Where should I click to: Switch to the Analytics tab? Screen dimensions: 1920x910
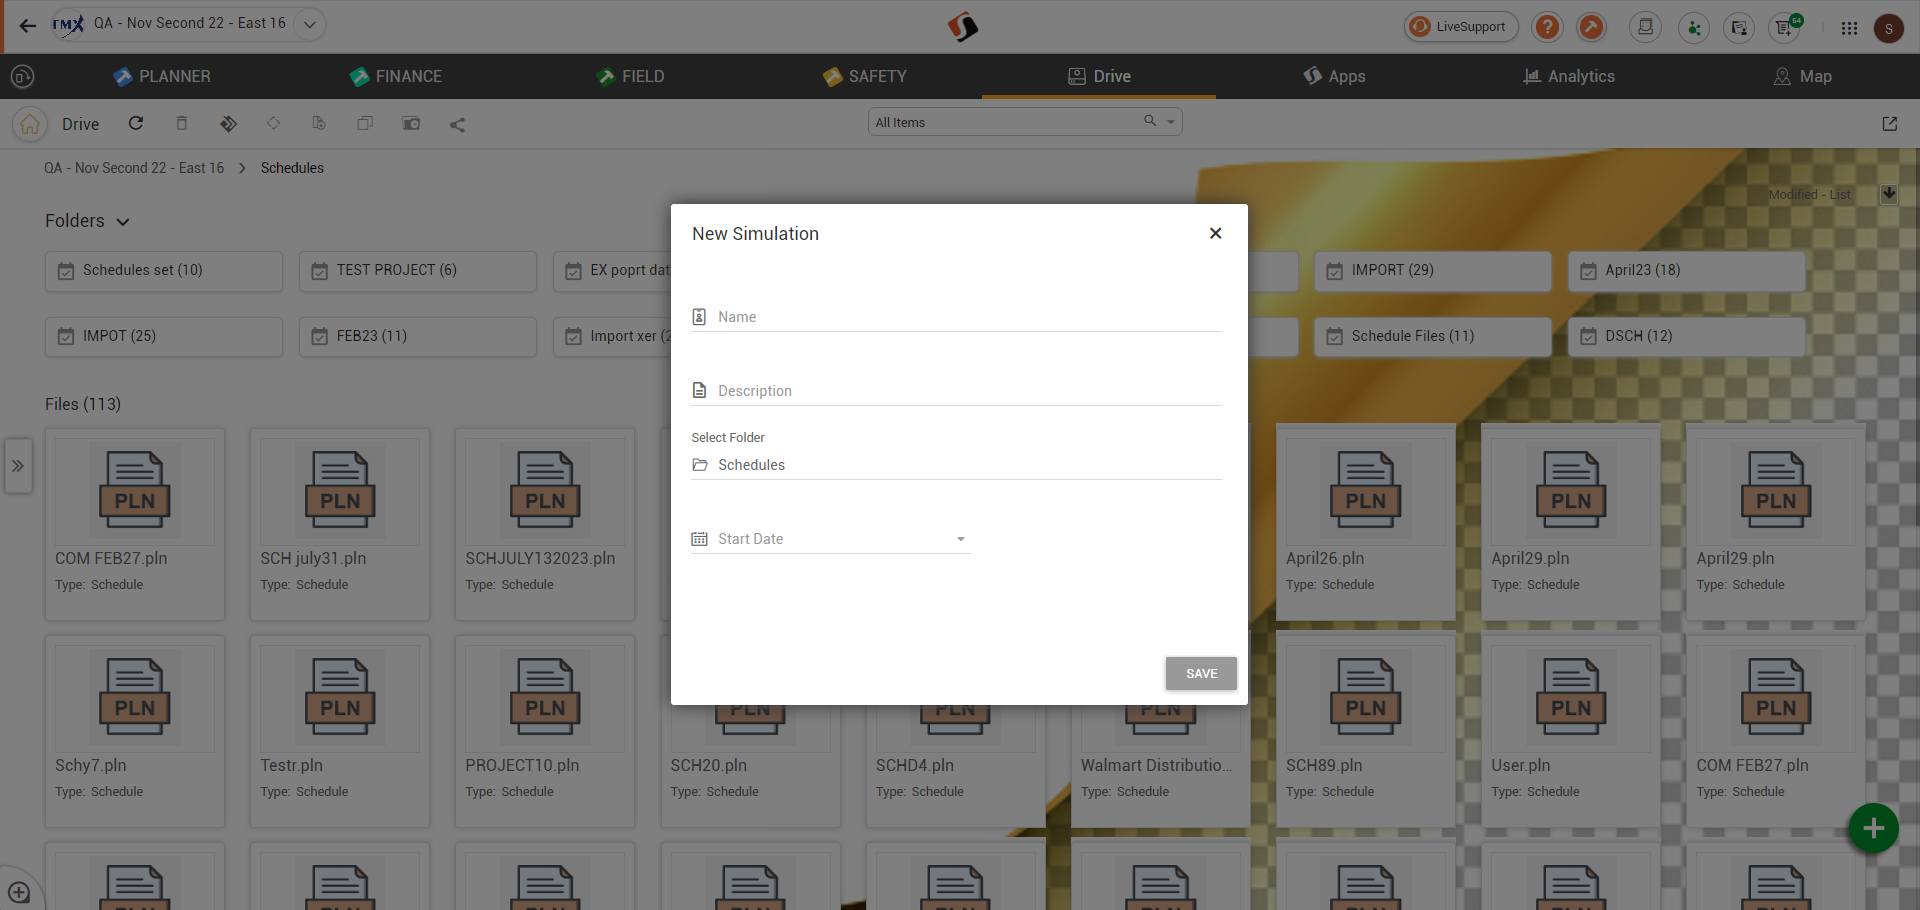(1568, 76)
